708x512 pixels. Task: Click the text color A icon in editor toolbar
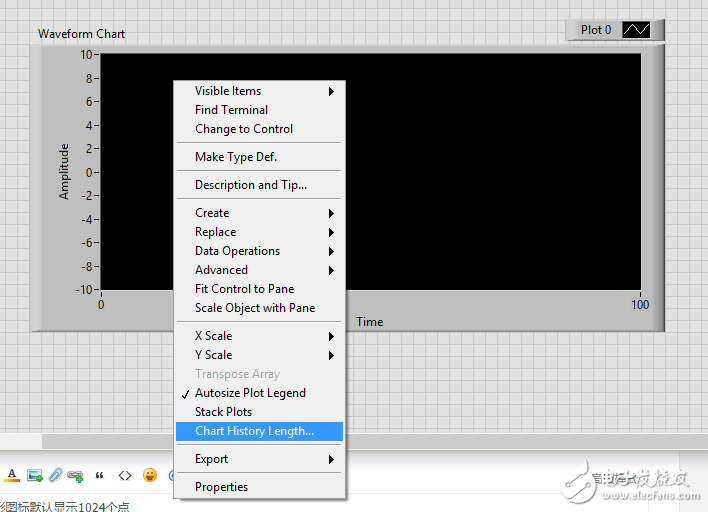(12, 475)
